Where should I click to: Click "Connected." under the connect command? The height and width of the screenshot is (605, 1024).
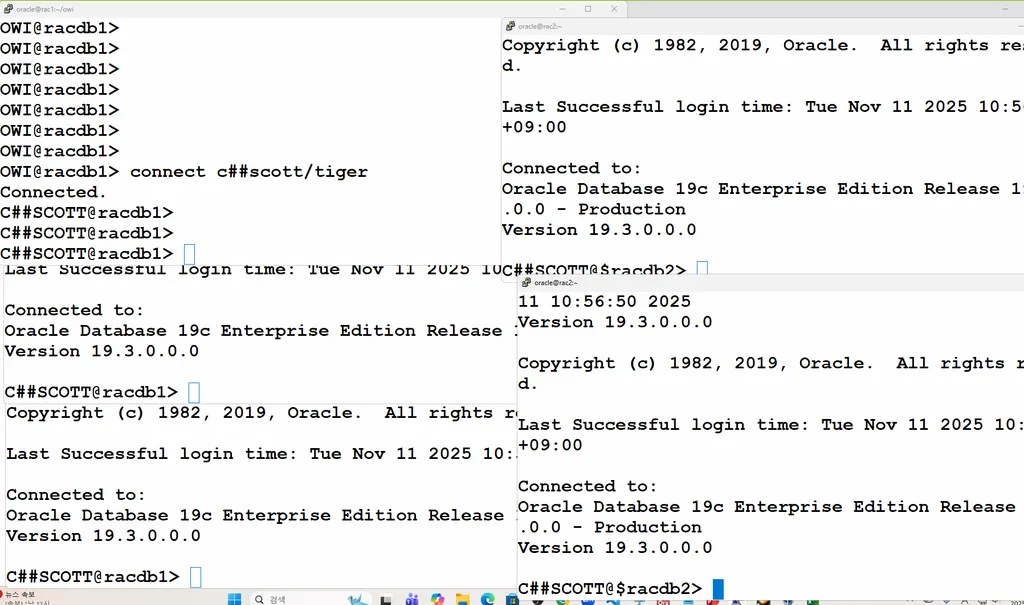53,192
